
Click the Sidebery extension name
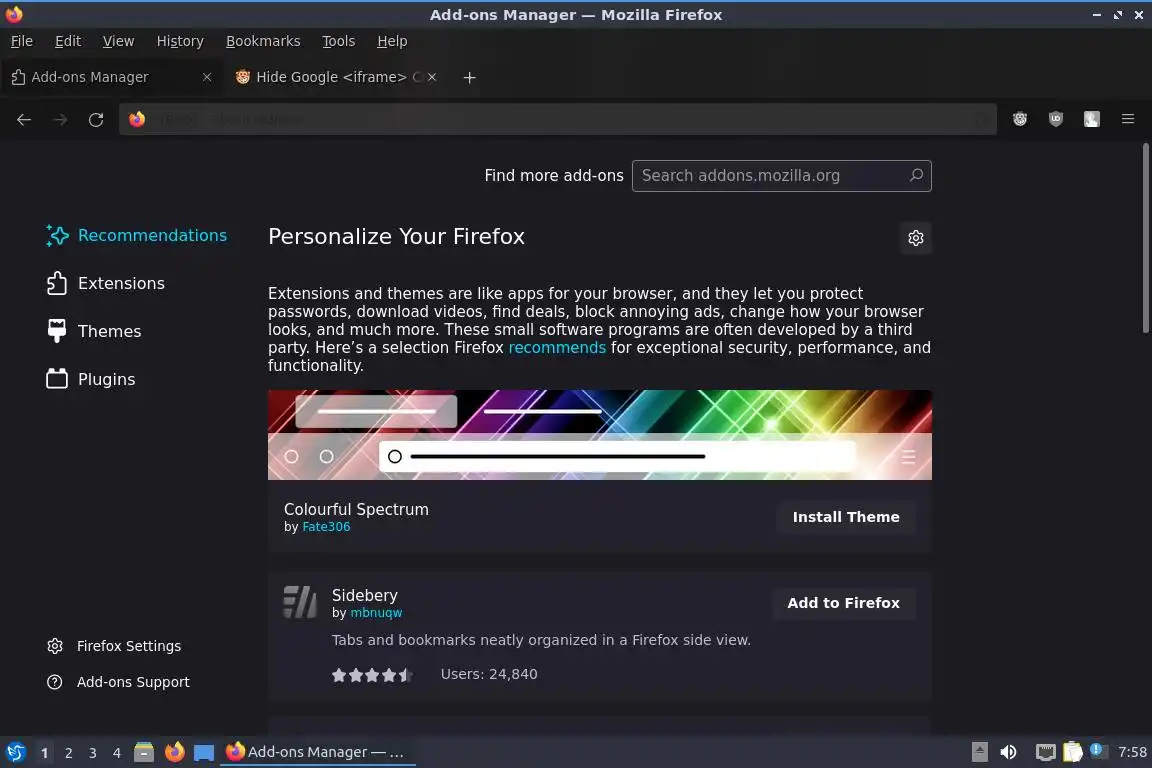(364, 595)
